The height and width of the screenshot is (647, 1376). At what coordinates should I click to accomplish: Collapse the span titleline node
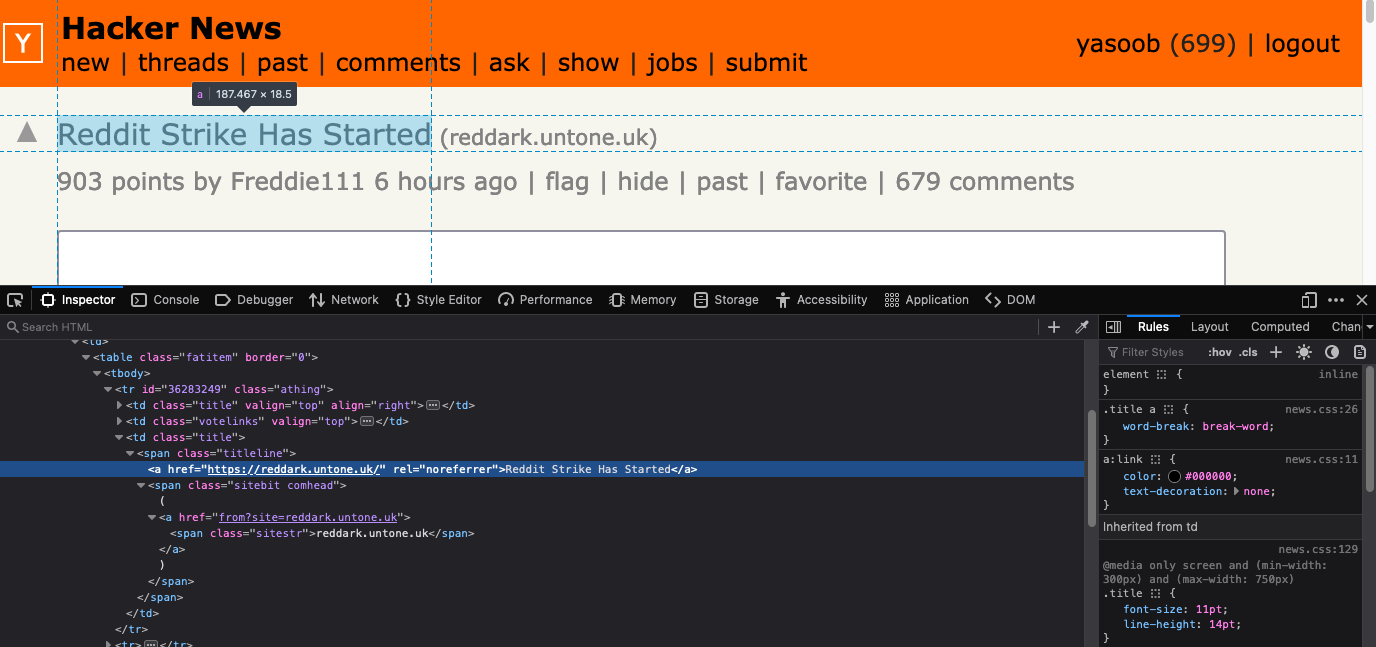[x=130, y=454]
